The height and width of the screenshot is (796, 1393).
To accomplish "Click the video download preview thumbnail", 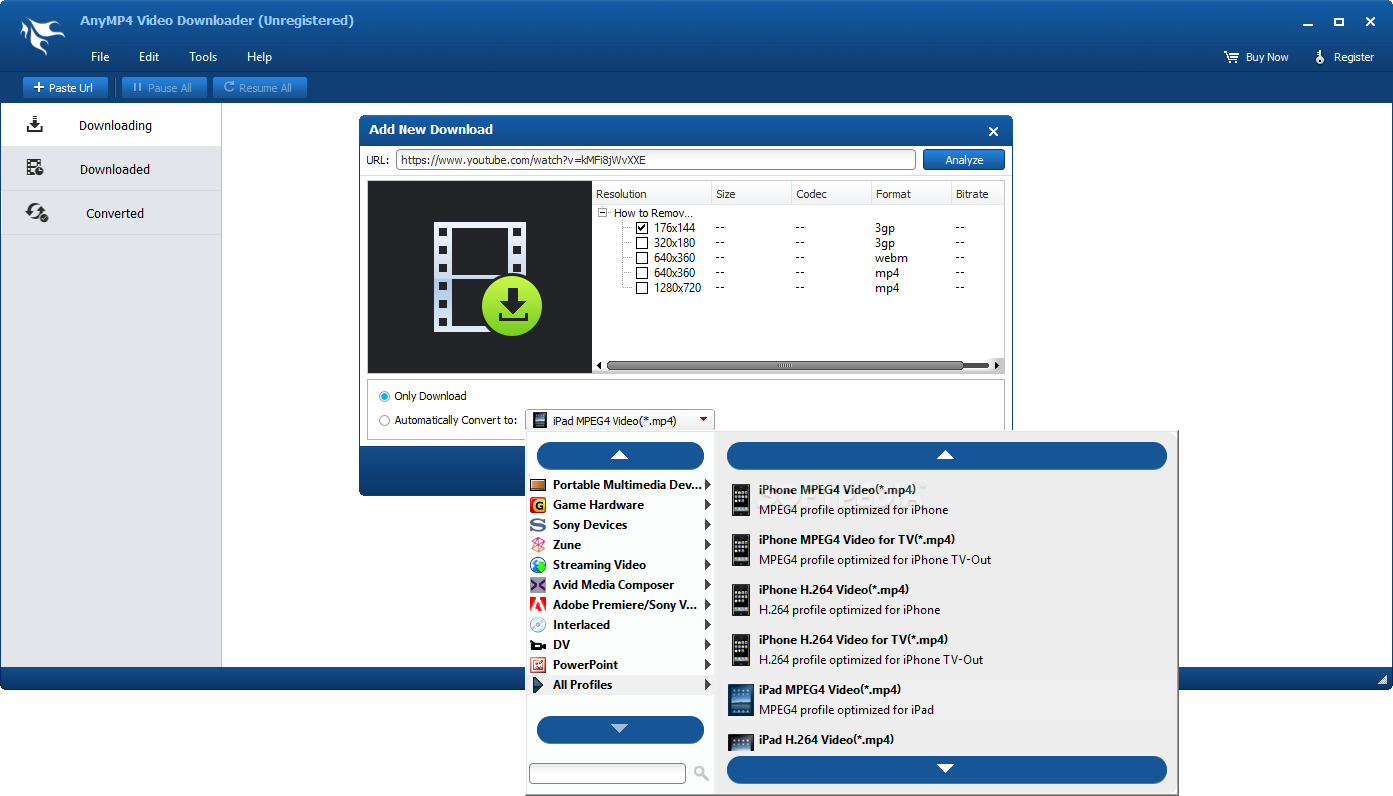I will (480, 277).
